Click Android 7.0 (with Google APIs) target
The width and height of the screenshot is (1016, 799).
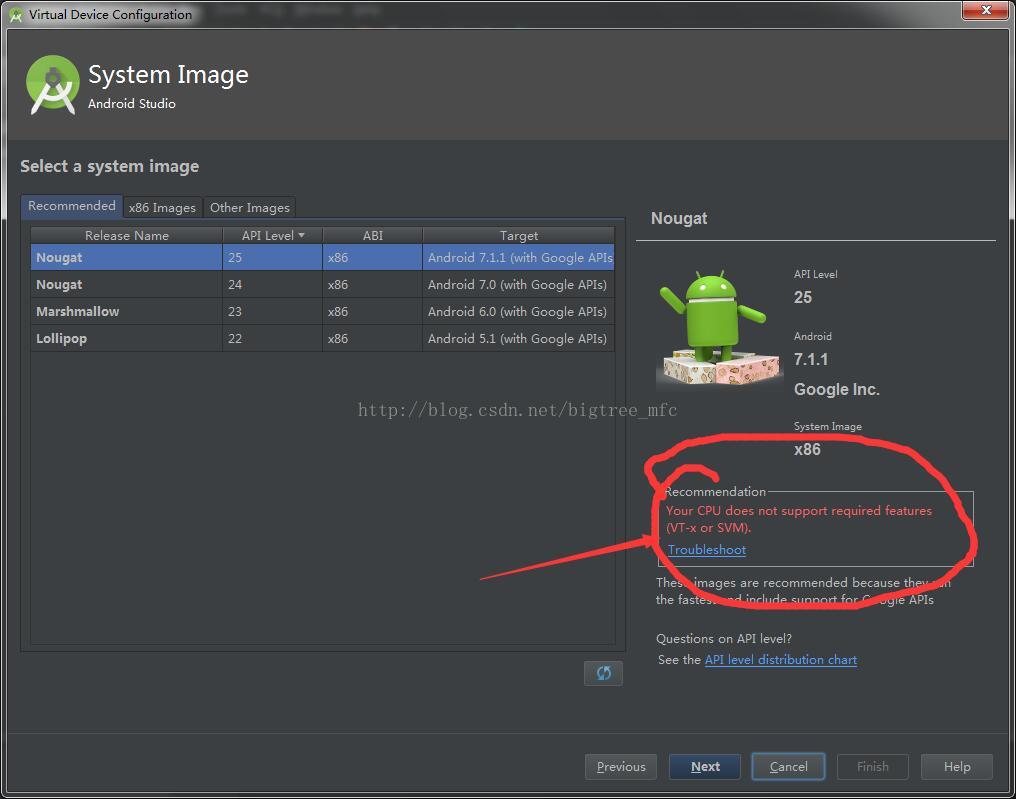click(519, 284)
